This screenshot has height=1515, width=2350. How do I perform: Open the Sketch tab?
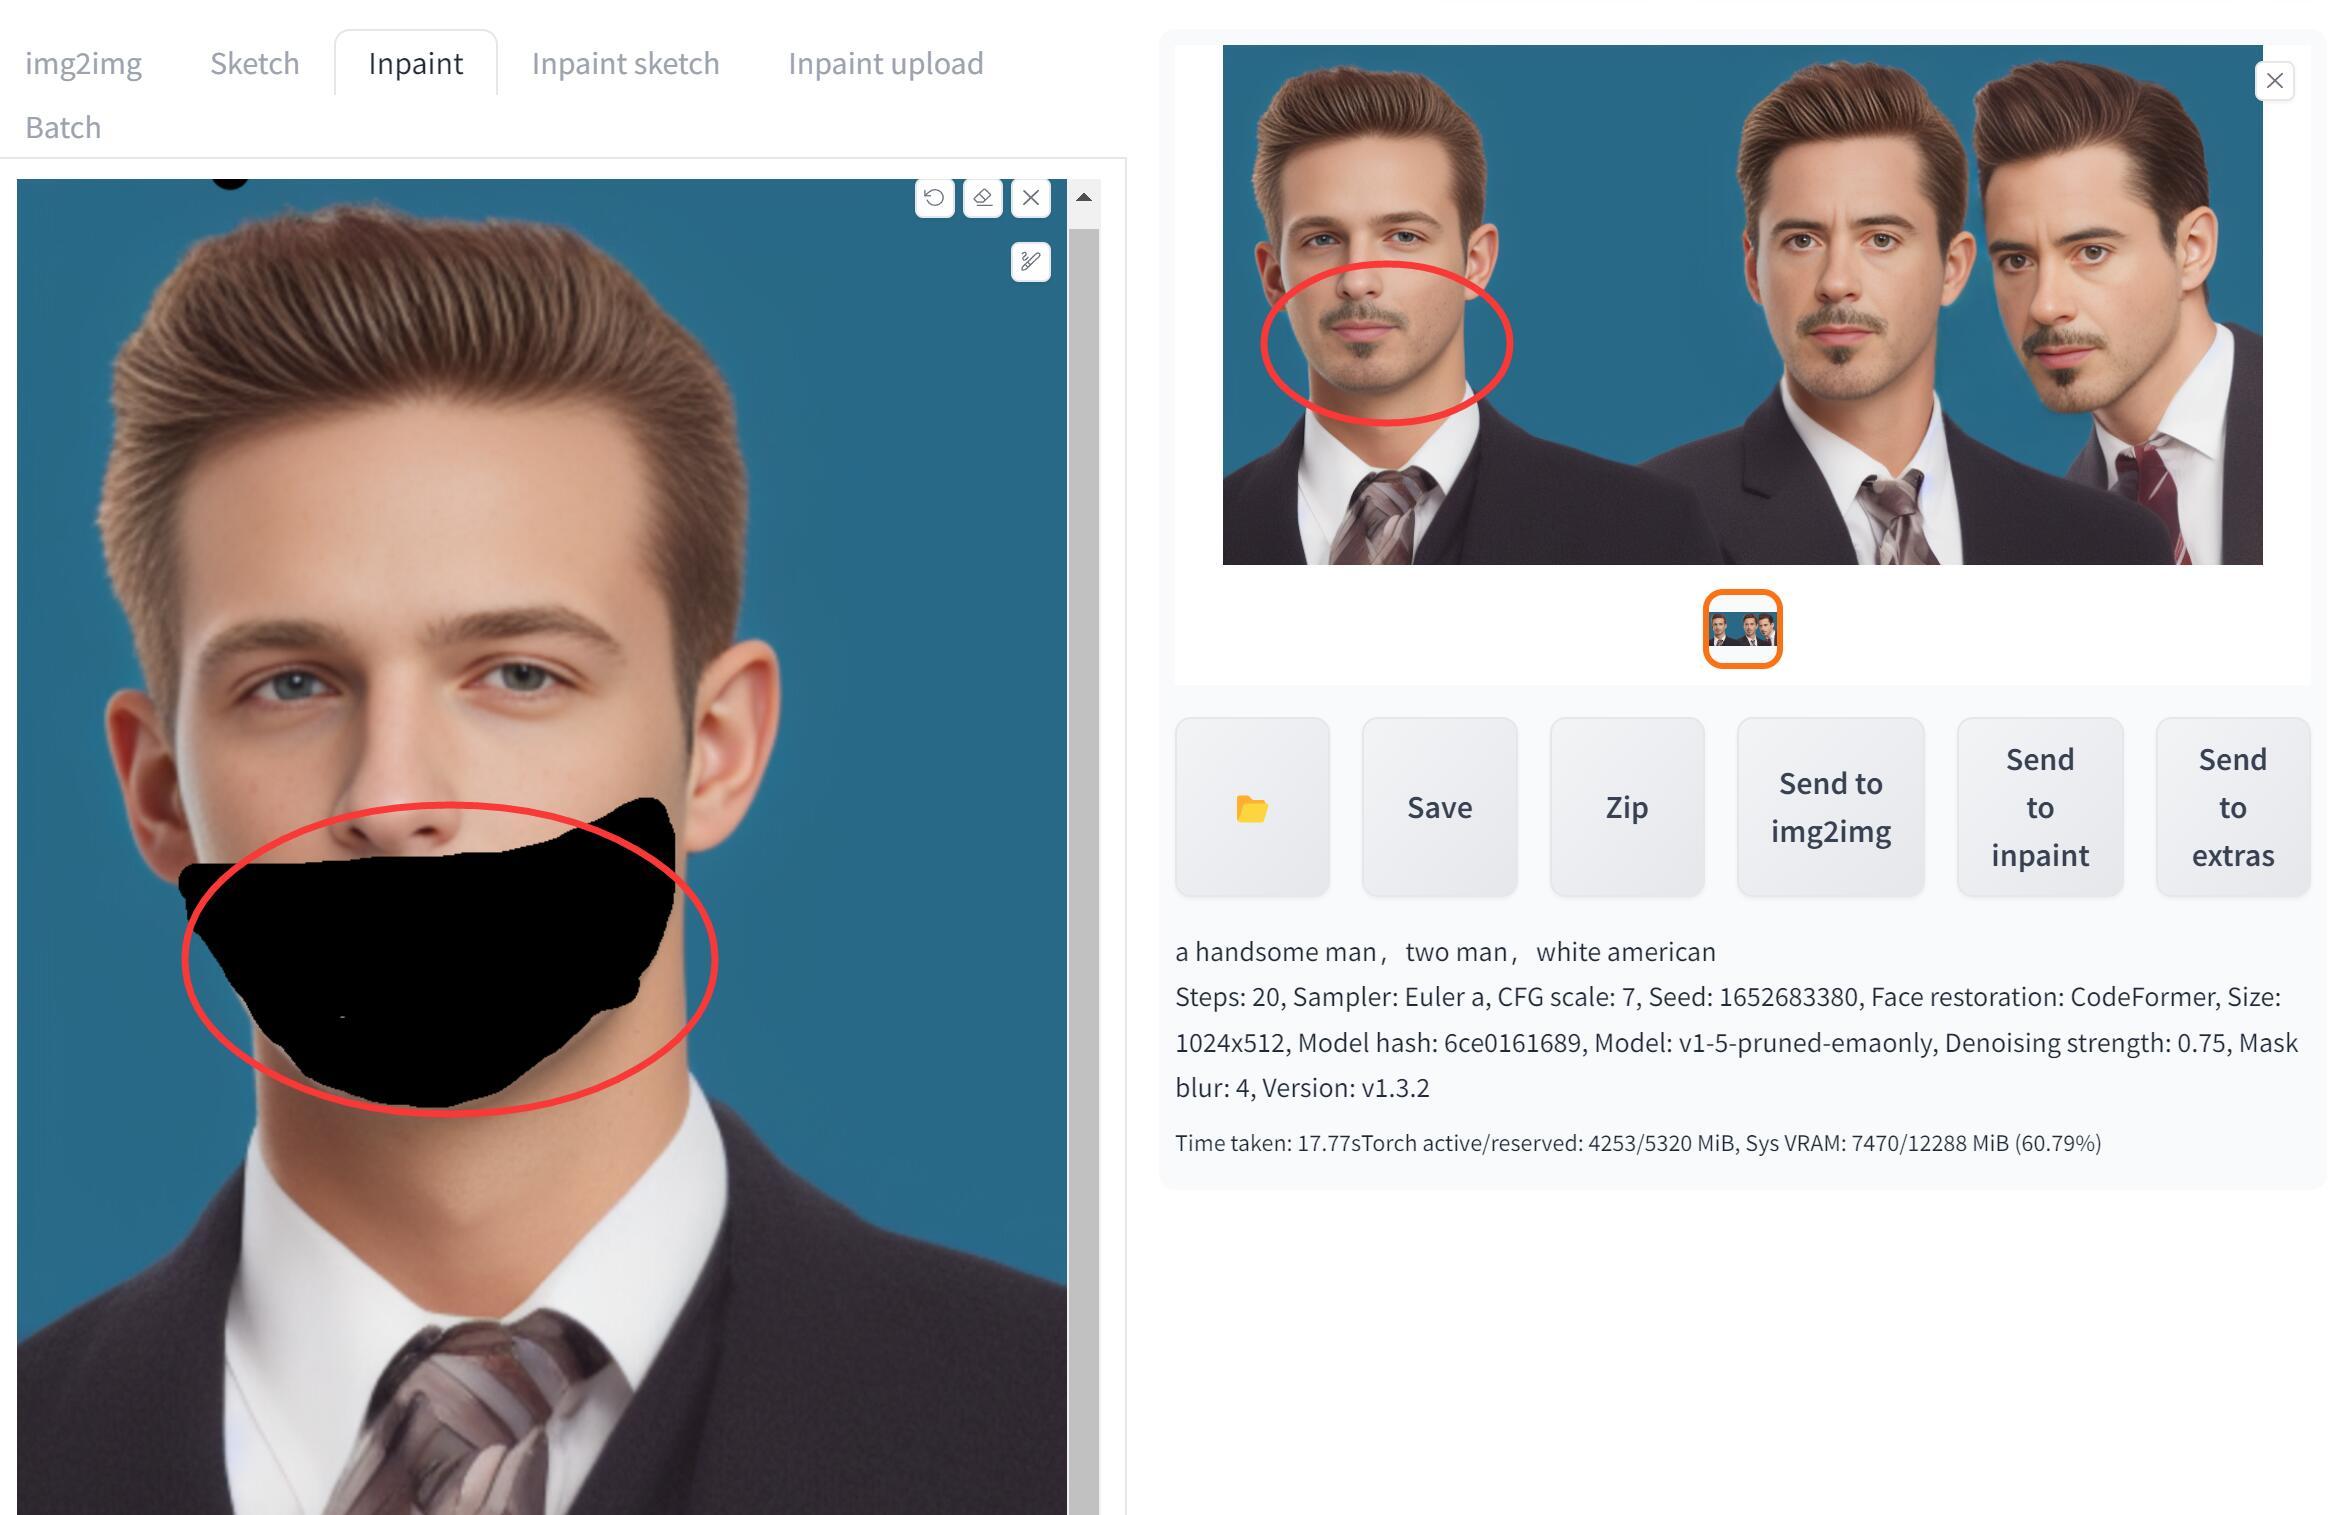(x=254, y=63)
